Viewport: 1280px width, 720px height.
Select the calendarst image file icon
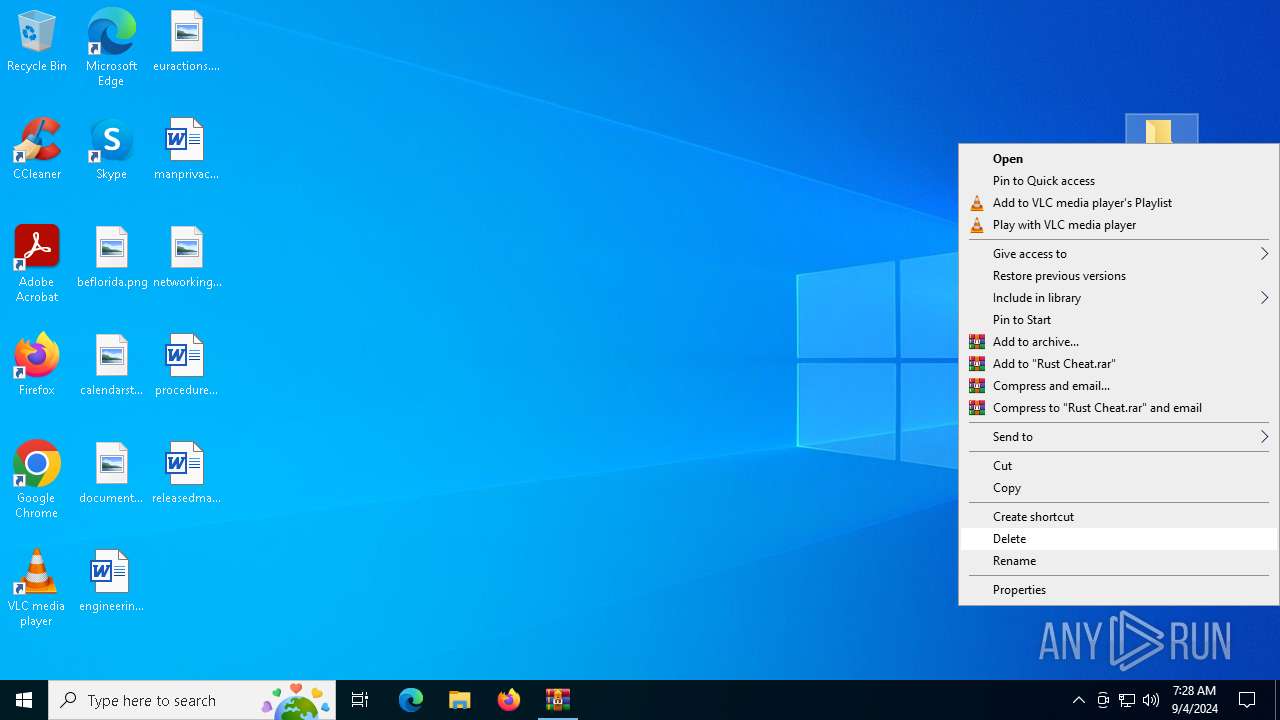[111, 366]
